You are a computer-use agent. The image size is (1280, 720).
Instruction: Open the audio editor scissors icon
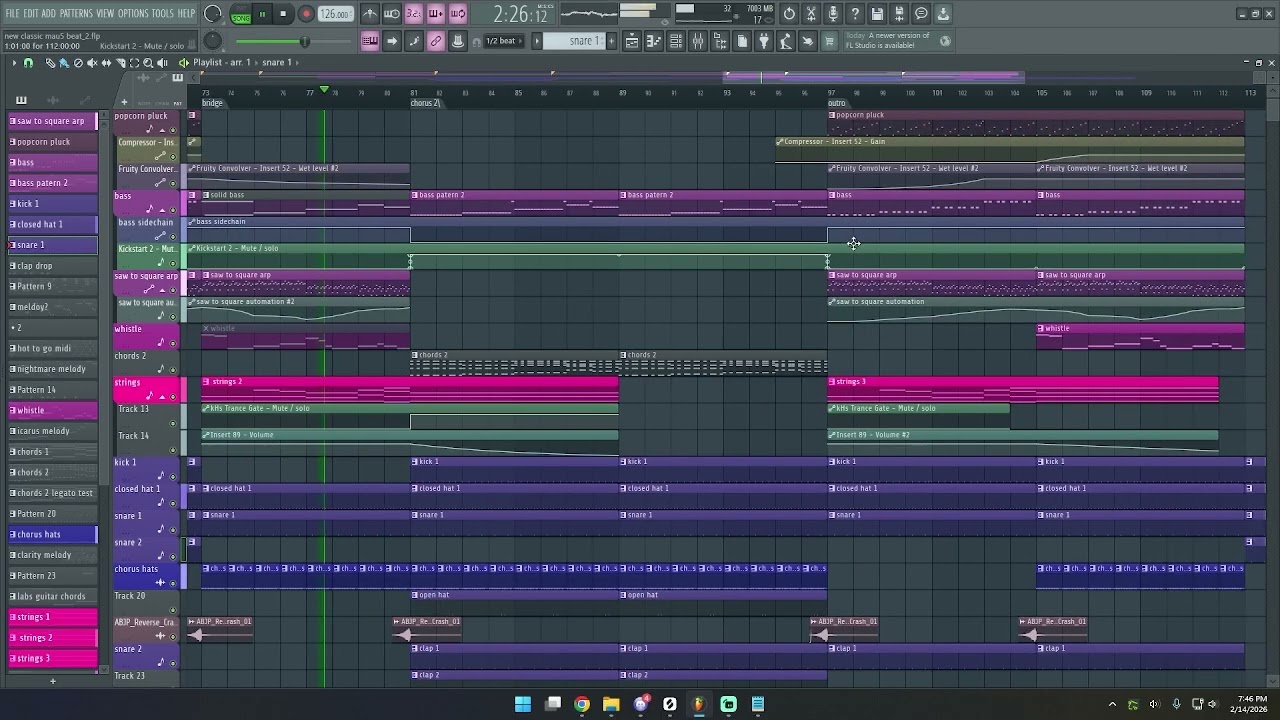point(810,14)
